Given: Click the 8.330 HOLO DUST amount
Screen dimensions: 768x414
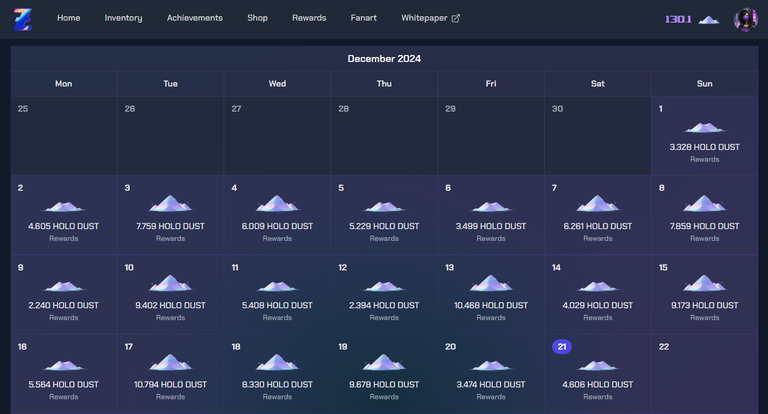Looking at the screenshot, I should click(x=277, y=385).
